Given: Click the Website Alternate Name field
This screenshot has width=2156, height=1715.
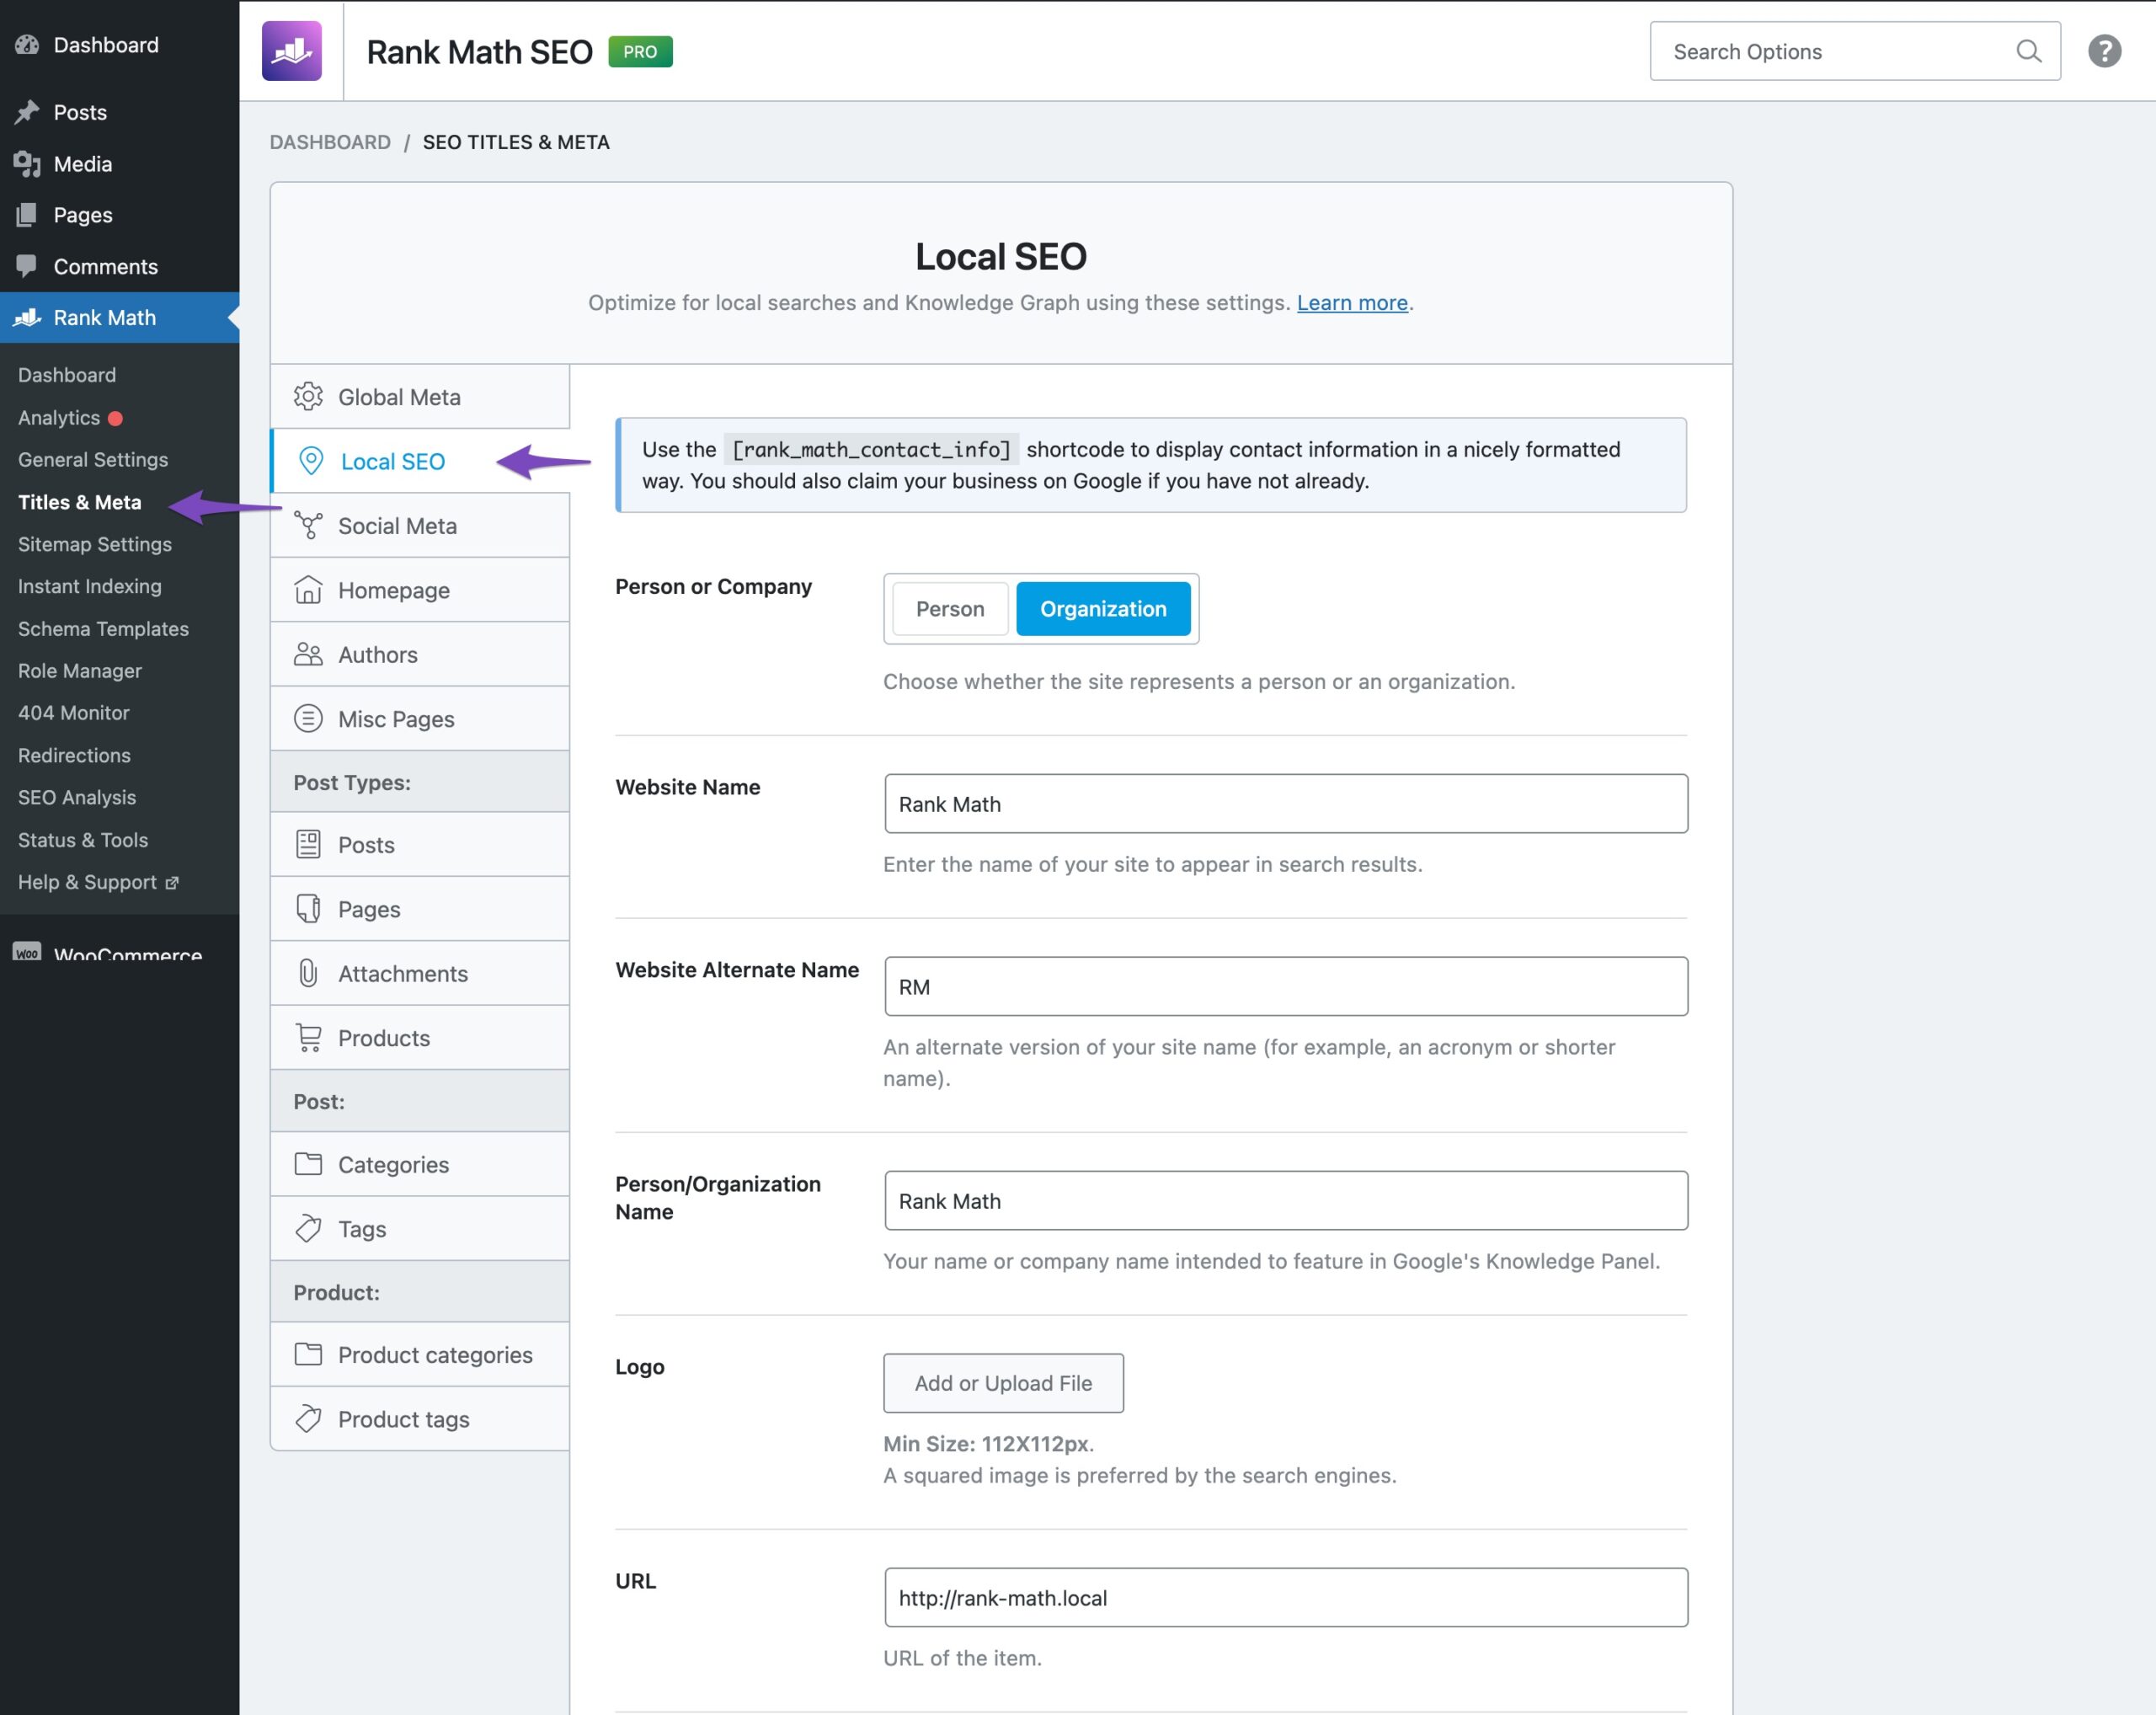Looking at the screenshot, I should pyautogui.click(x=1285, y=987).
